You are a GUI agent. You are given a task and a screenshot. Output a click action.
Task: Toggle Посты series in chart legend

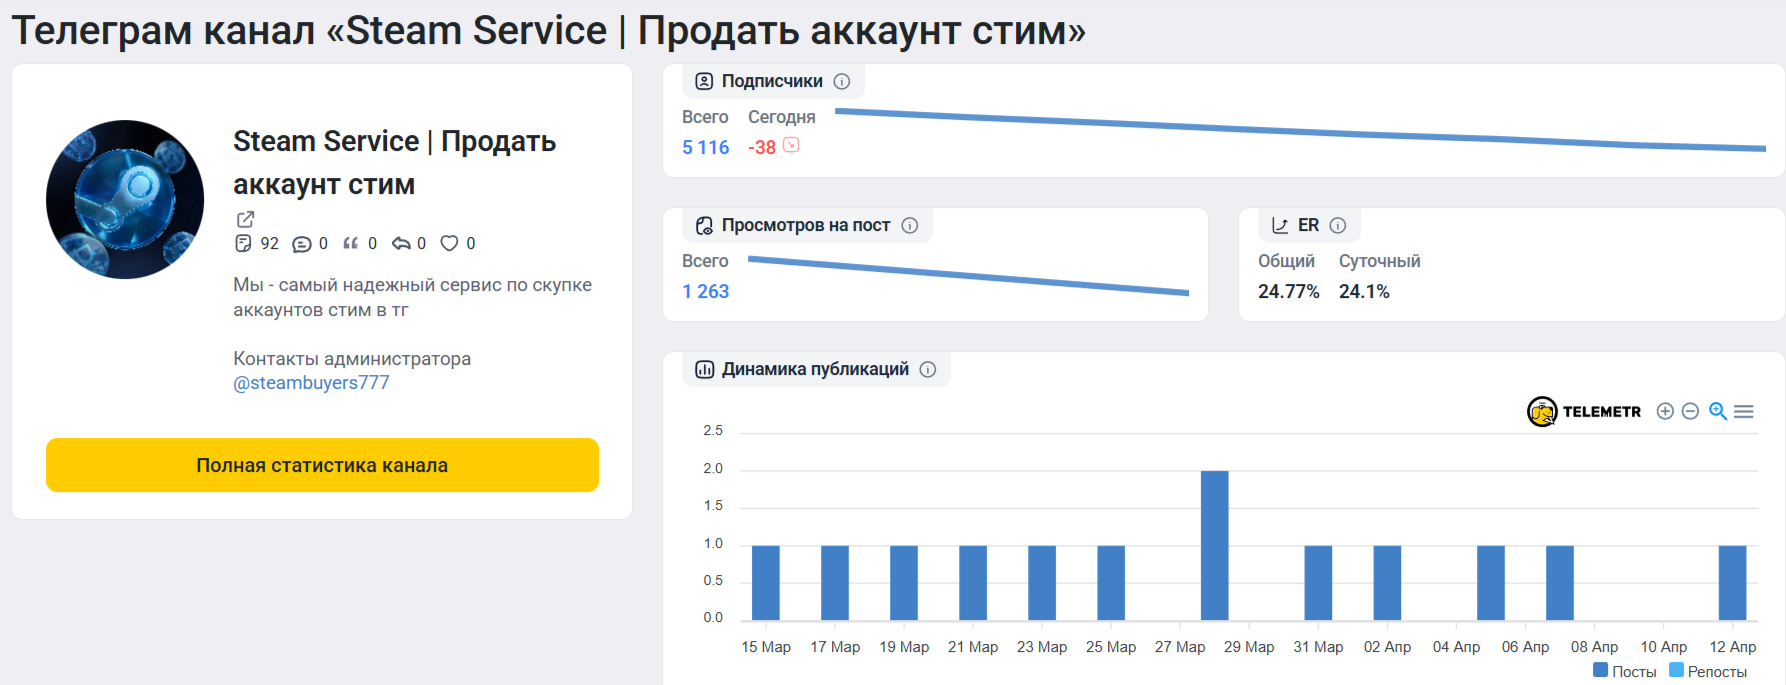[x=1625, y=671]
